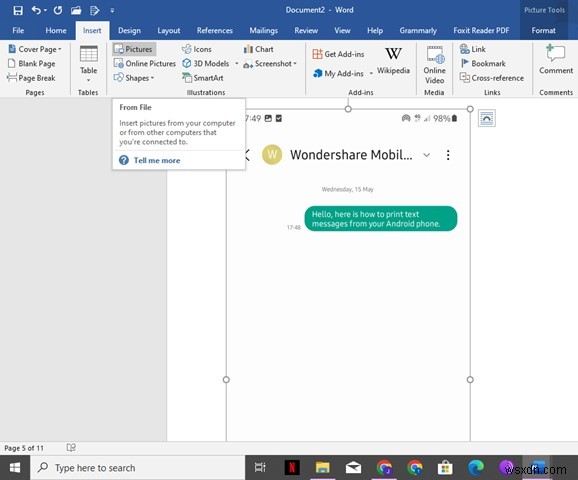Click the Tell me more link
578x480 pixels.
click(x=157, y=160)
